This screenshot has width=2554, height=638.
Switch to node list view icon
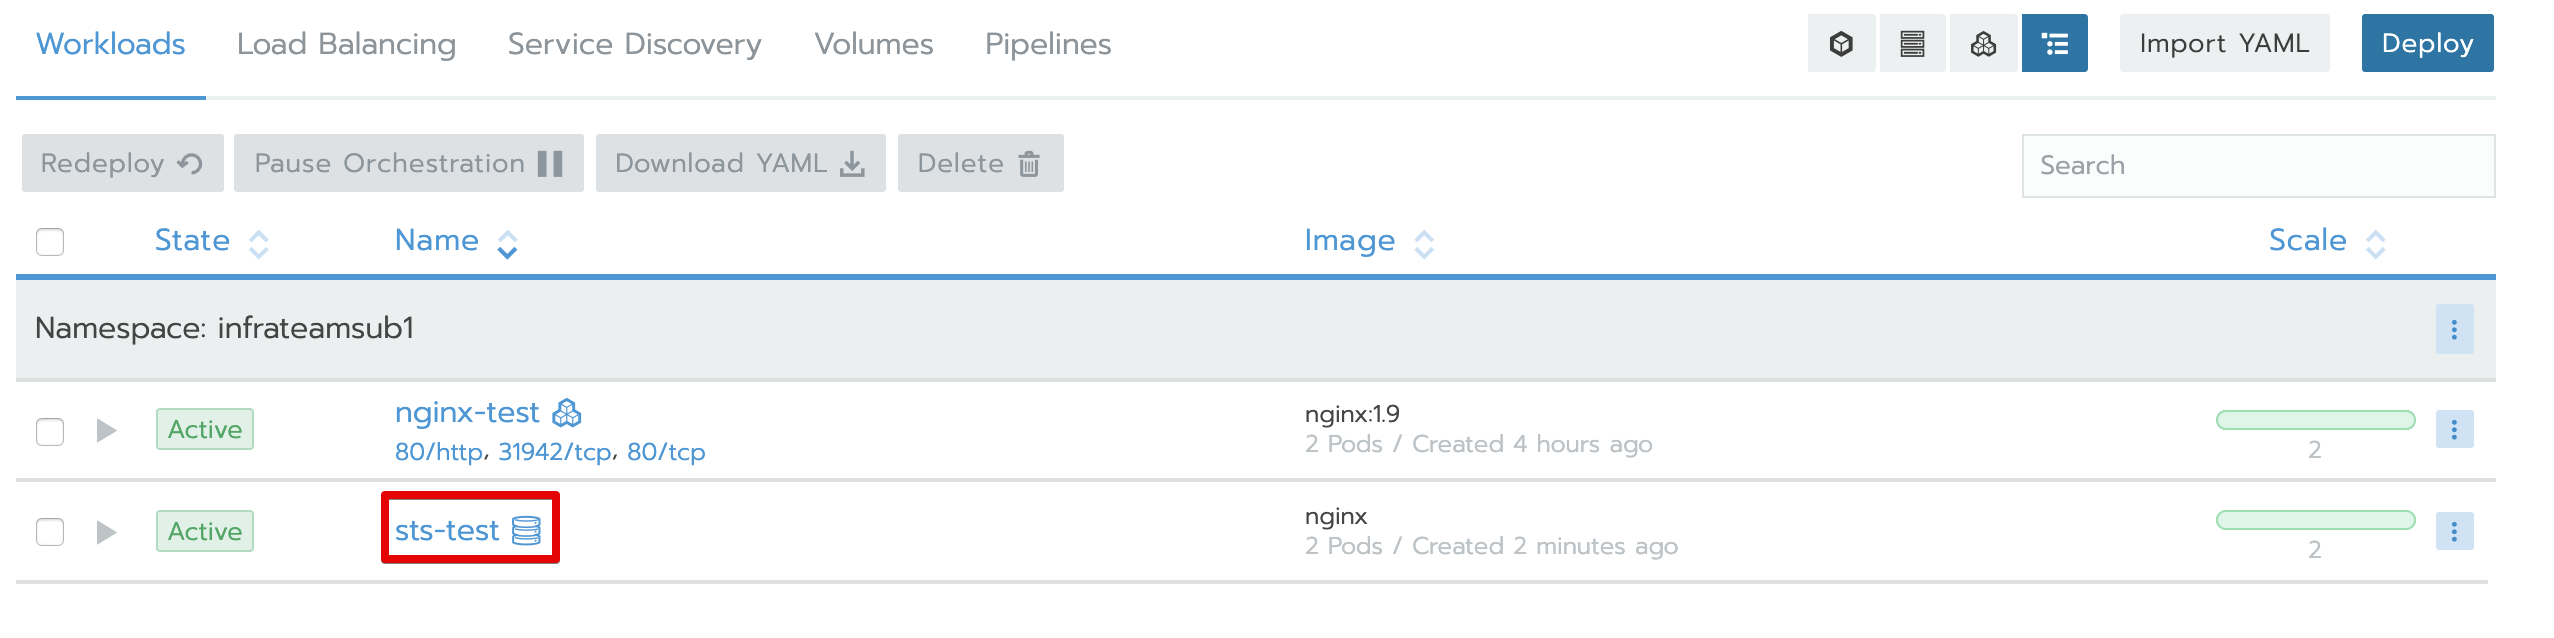(1912, 44)
